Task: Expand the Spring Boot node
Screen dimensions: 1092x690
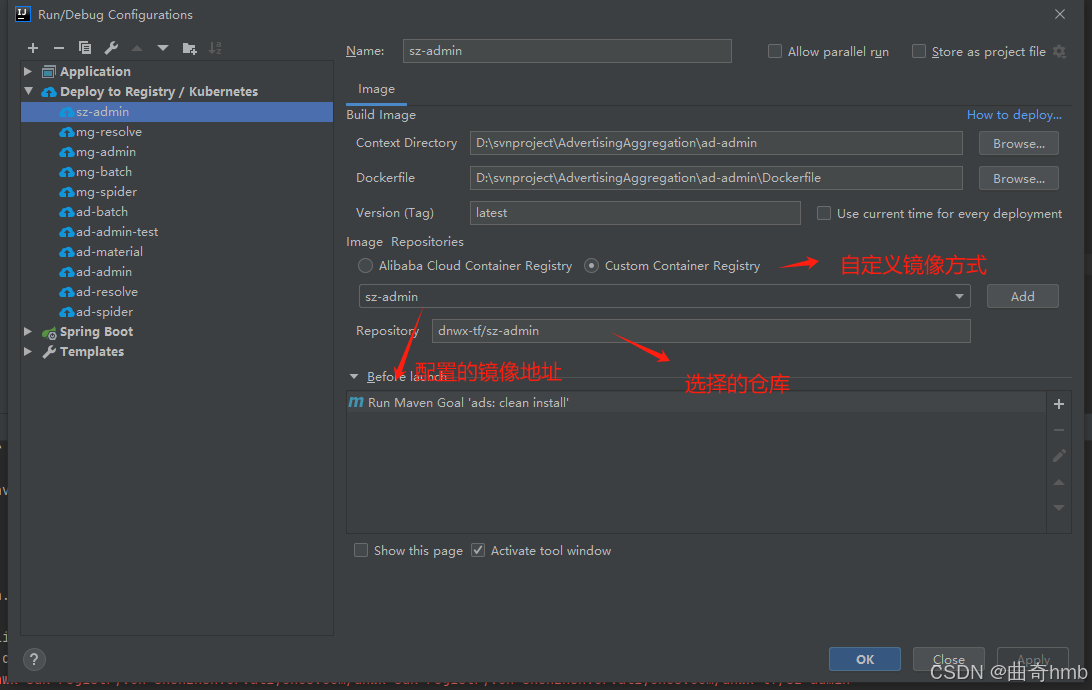Action: pyautogui.click(x=28, y=331)
